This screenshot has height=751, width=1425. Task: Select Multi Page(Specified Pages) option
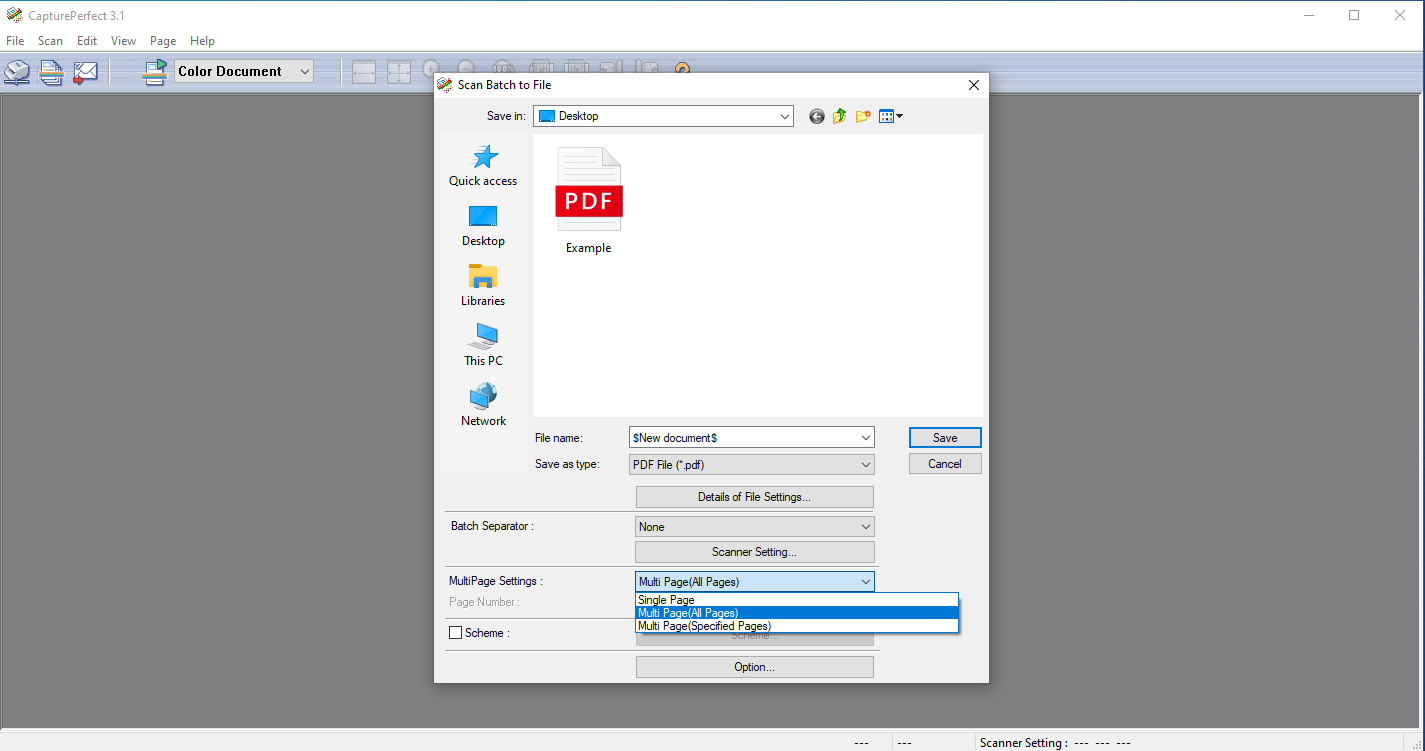(x=704, y=626)
